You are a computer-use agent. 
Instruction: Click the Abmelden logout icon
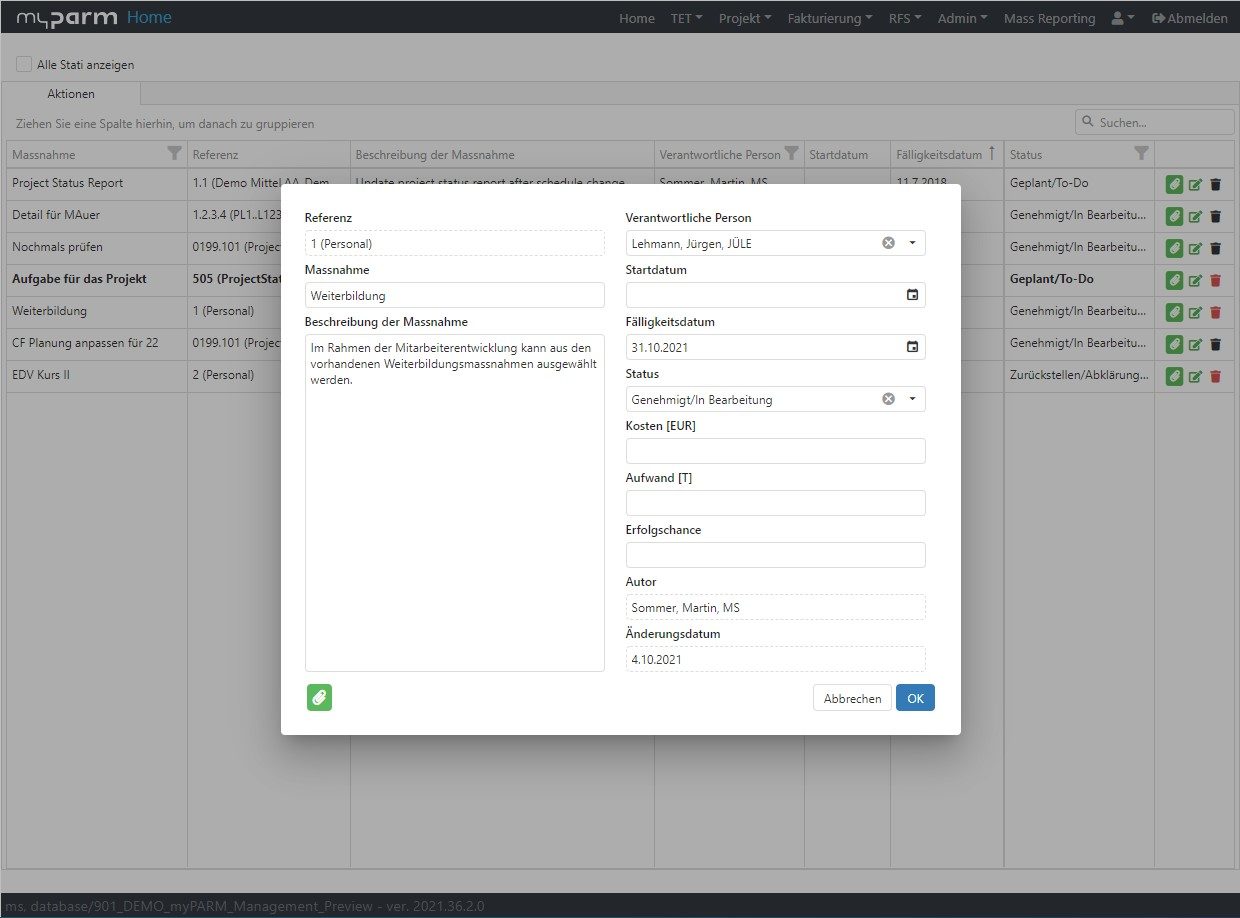(1160, 17)
